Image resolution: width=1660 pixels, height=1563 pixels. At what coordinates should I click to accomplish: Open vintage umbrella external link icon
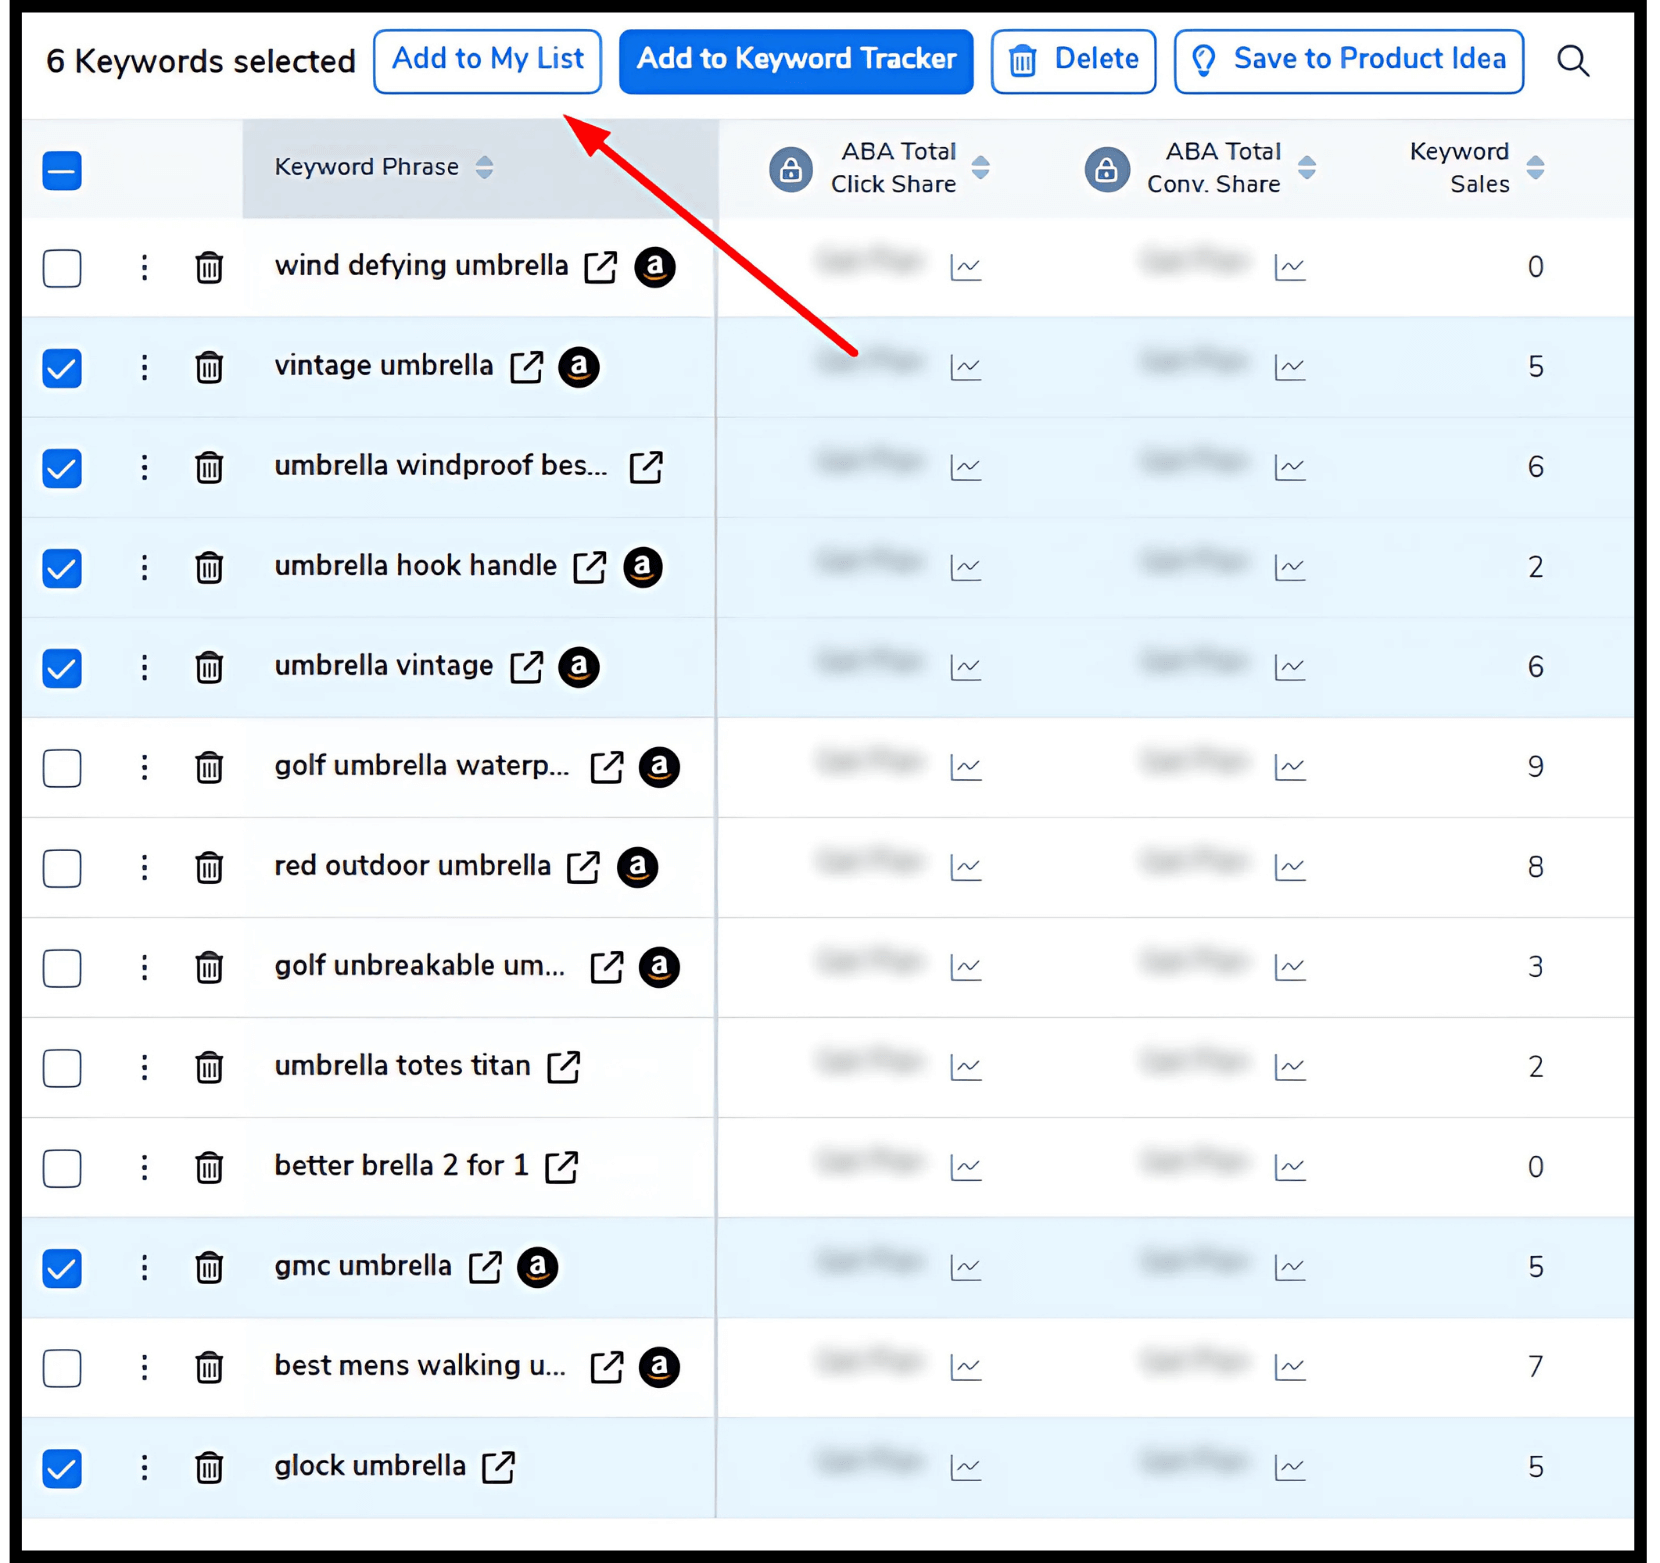526,367
